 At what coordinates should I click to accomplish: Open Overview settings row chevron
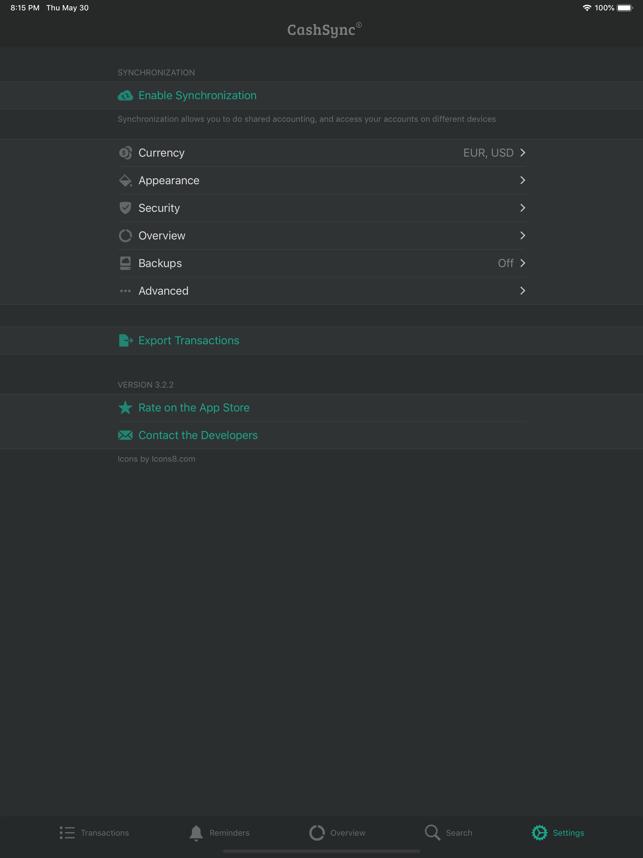523,235
